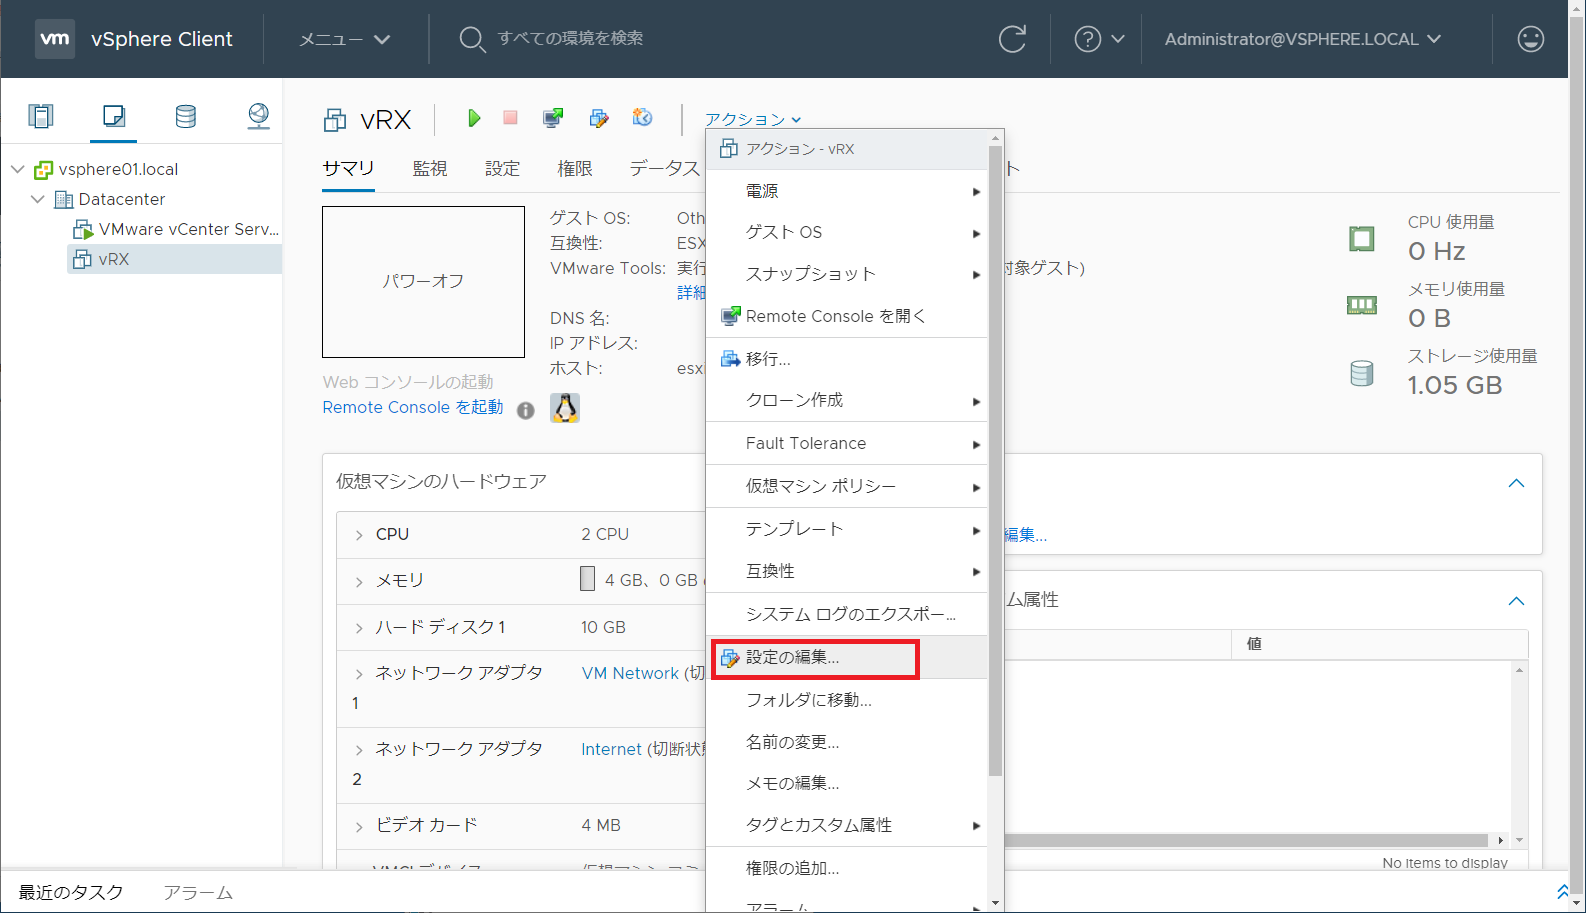Select 権限の追加... menu item

coord(846,868)
